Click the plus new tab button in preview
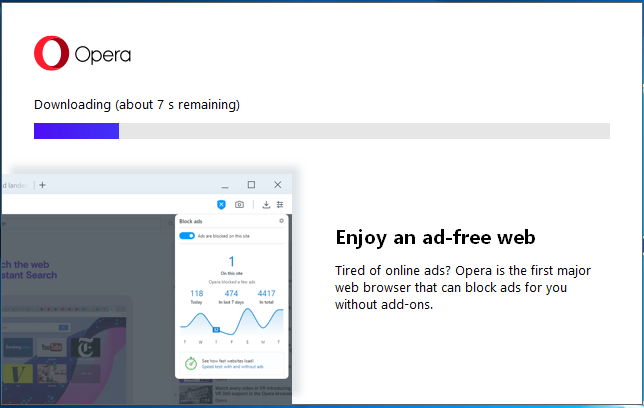 42,185
